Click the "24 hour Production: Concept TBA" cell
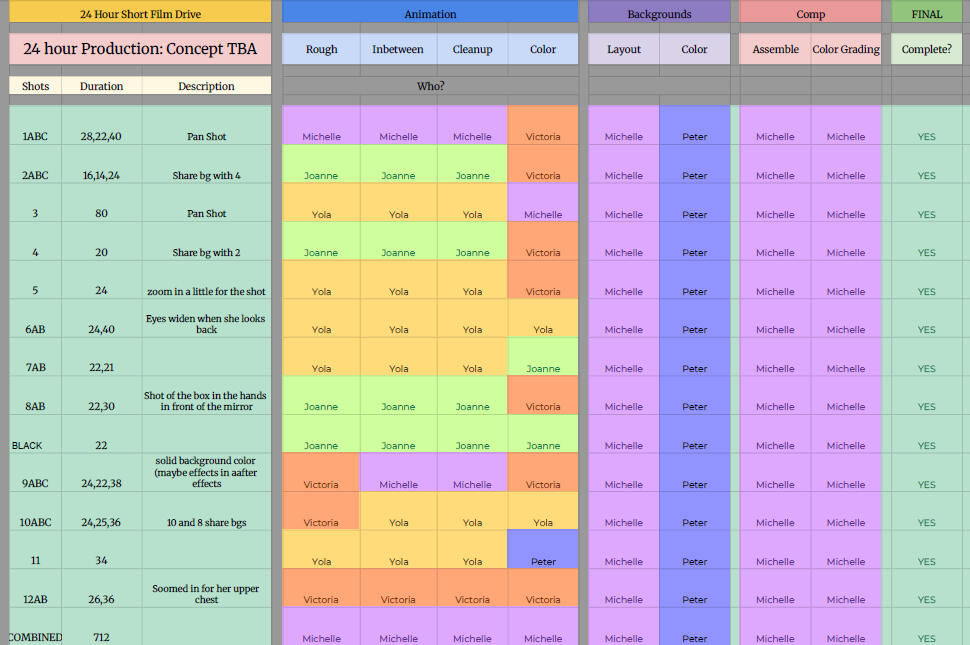This screenshot has width=970, height=645. [140, 49]
